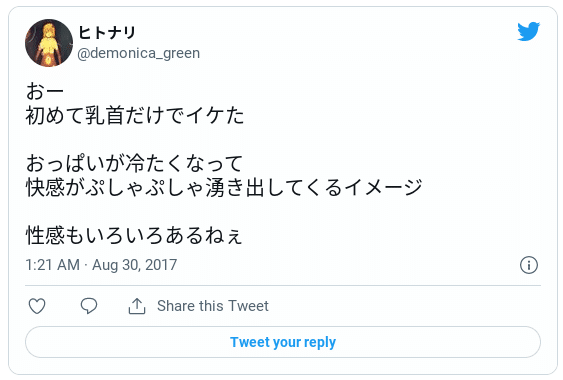Click the Tweet your reply button
Image resolution: width=563 pixels, height=380 pixels.
(x=283, y=342)
